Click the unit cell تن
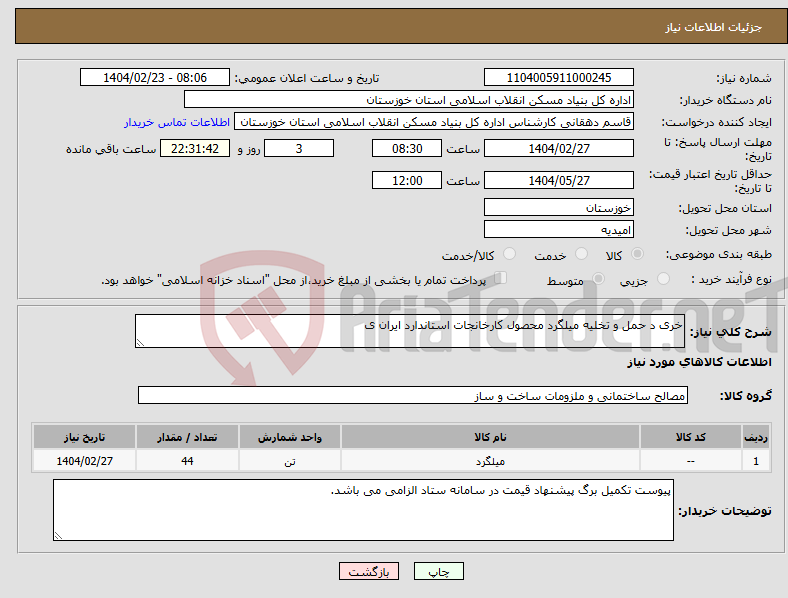Viewport: 788px width, 598px height. pos(290,460)
